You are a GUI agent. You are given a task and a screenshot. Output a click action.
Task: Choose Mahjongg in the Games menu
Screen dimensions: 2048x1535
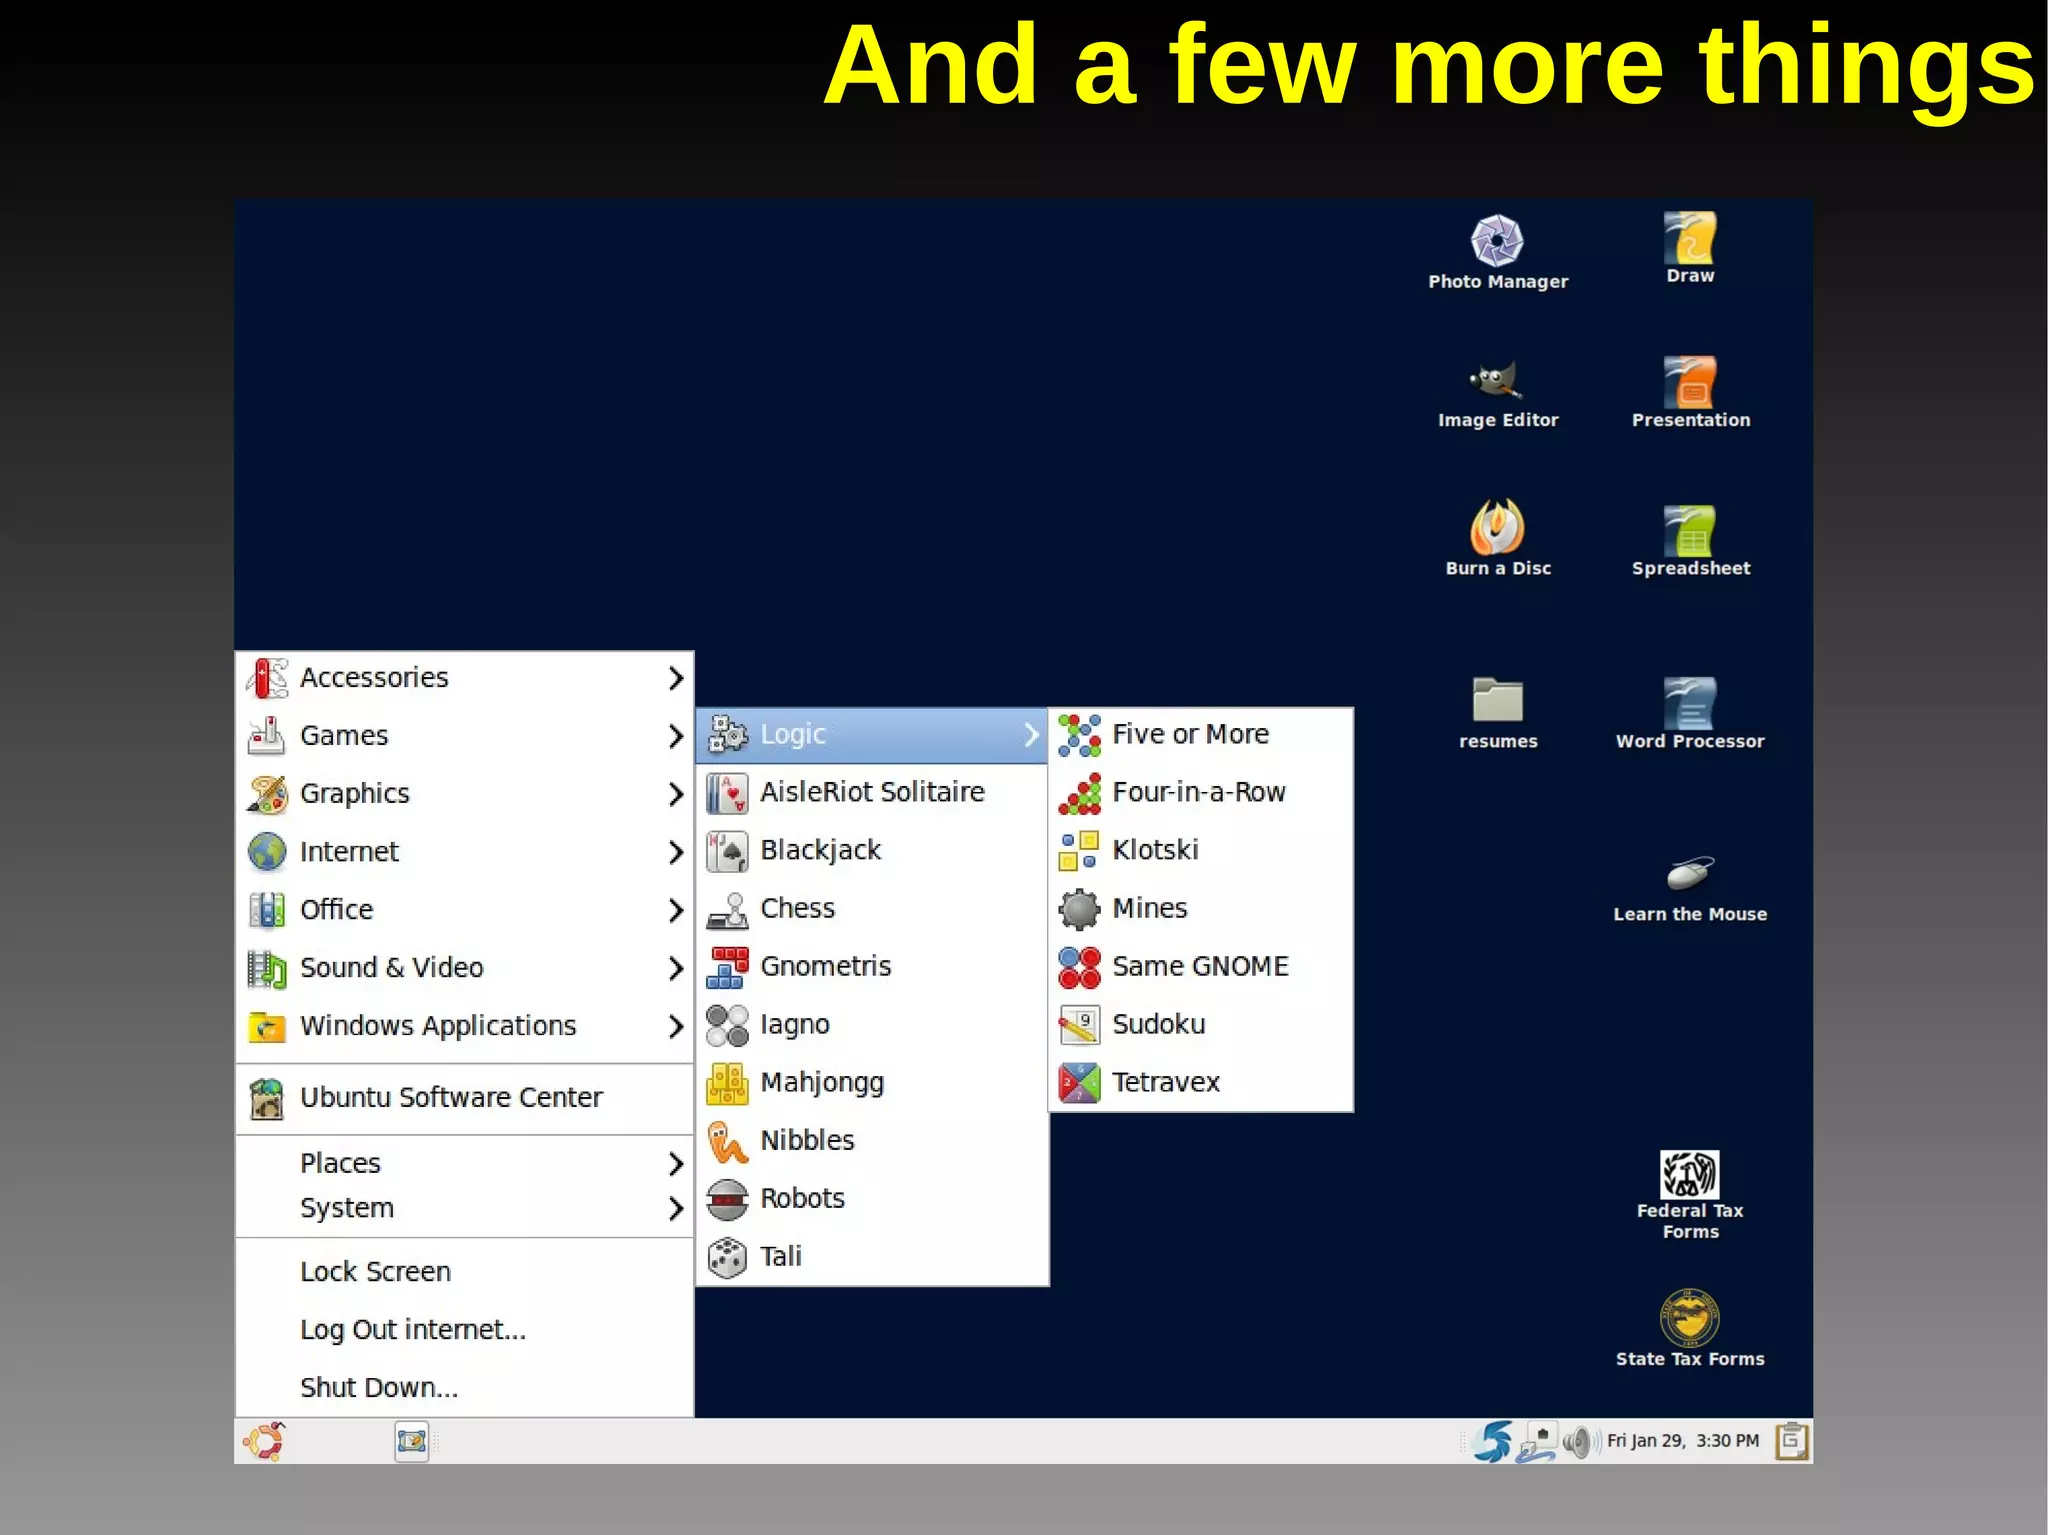pyautogui.click(x=821, y=1082)
